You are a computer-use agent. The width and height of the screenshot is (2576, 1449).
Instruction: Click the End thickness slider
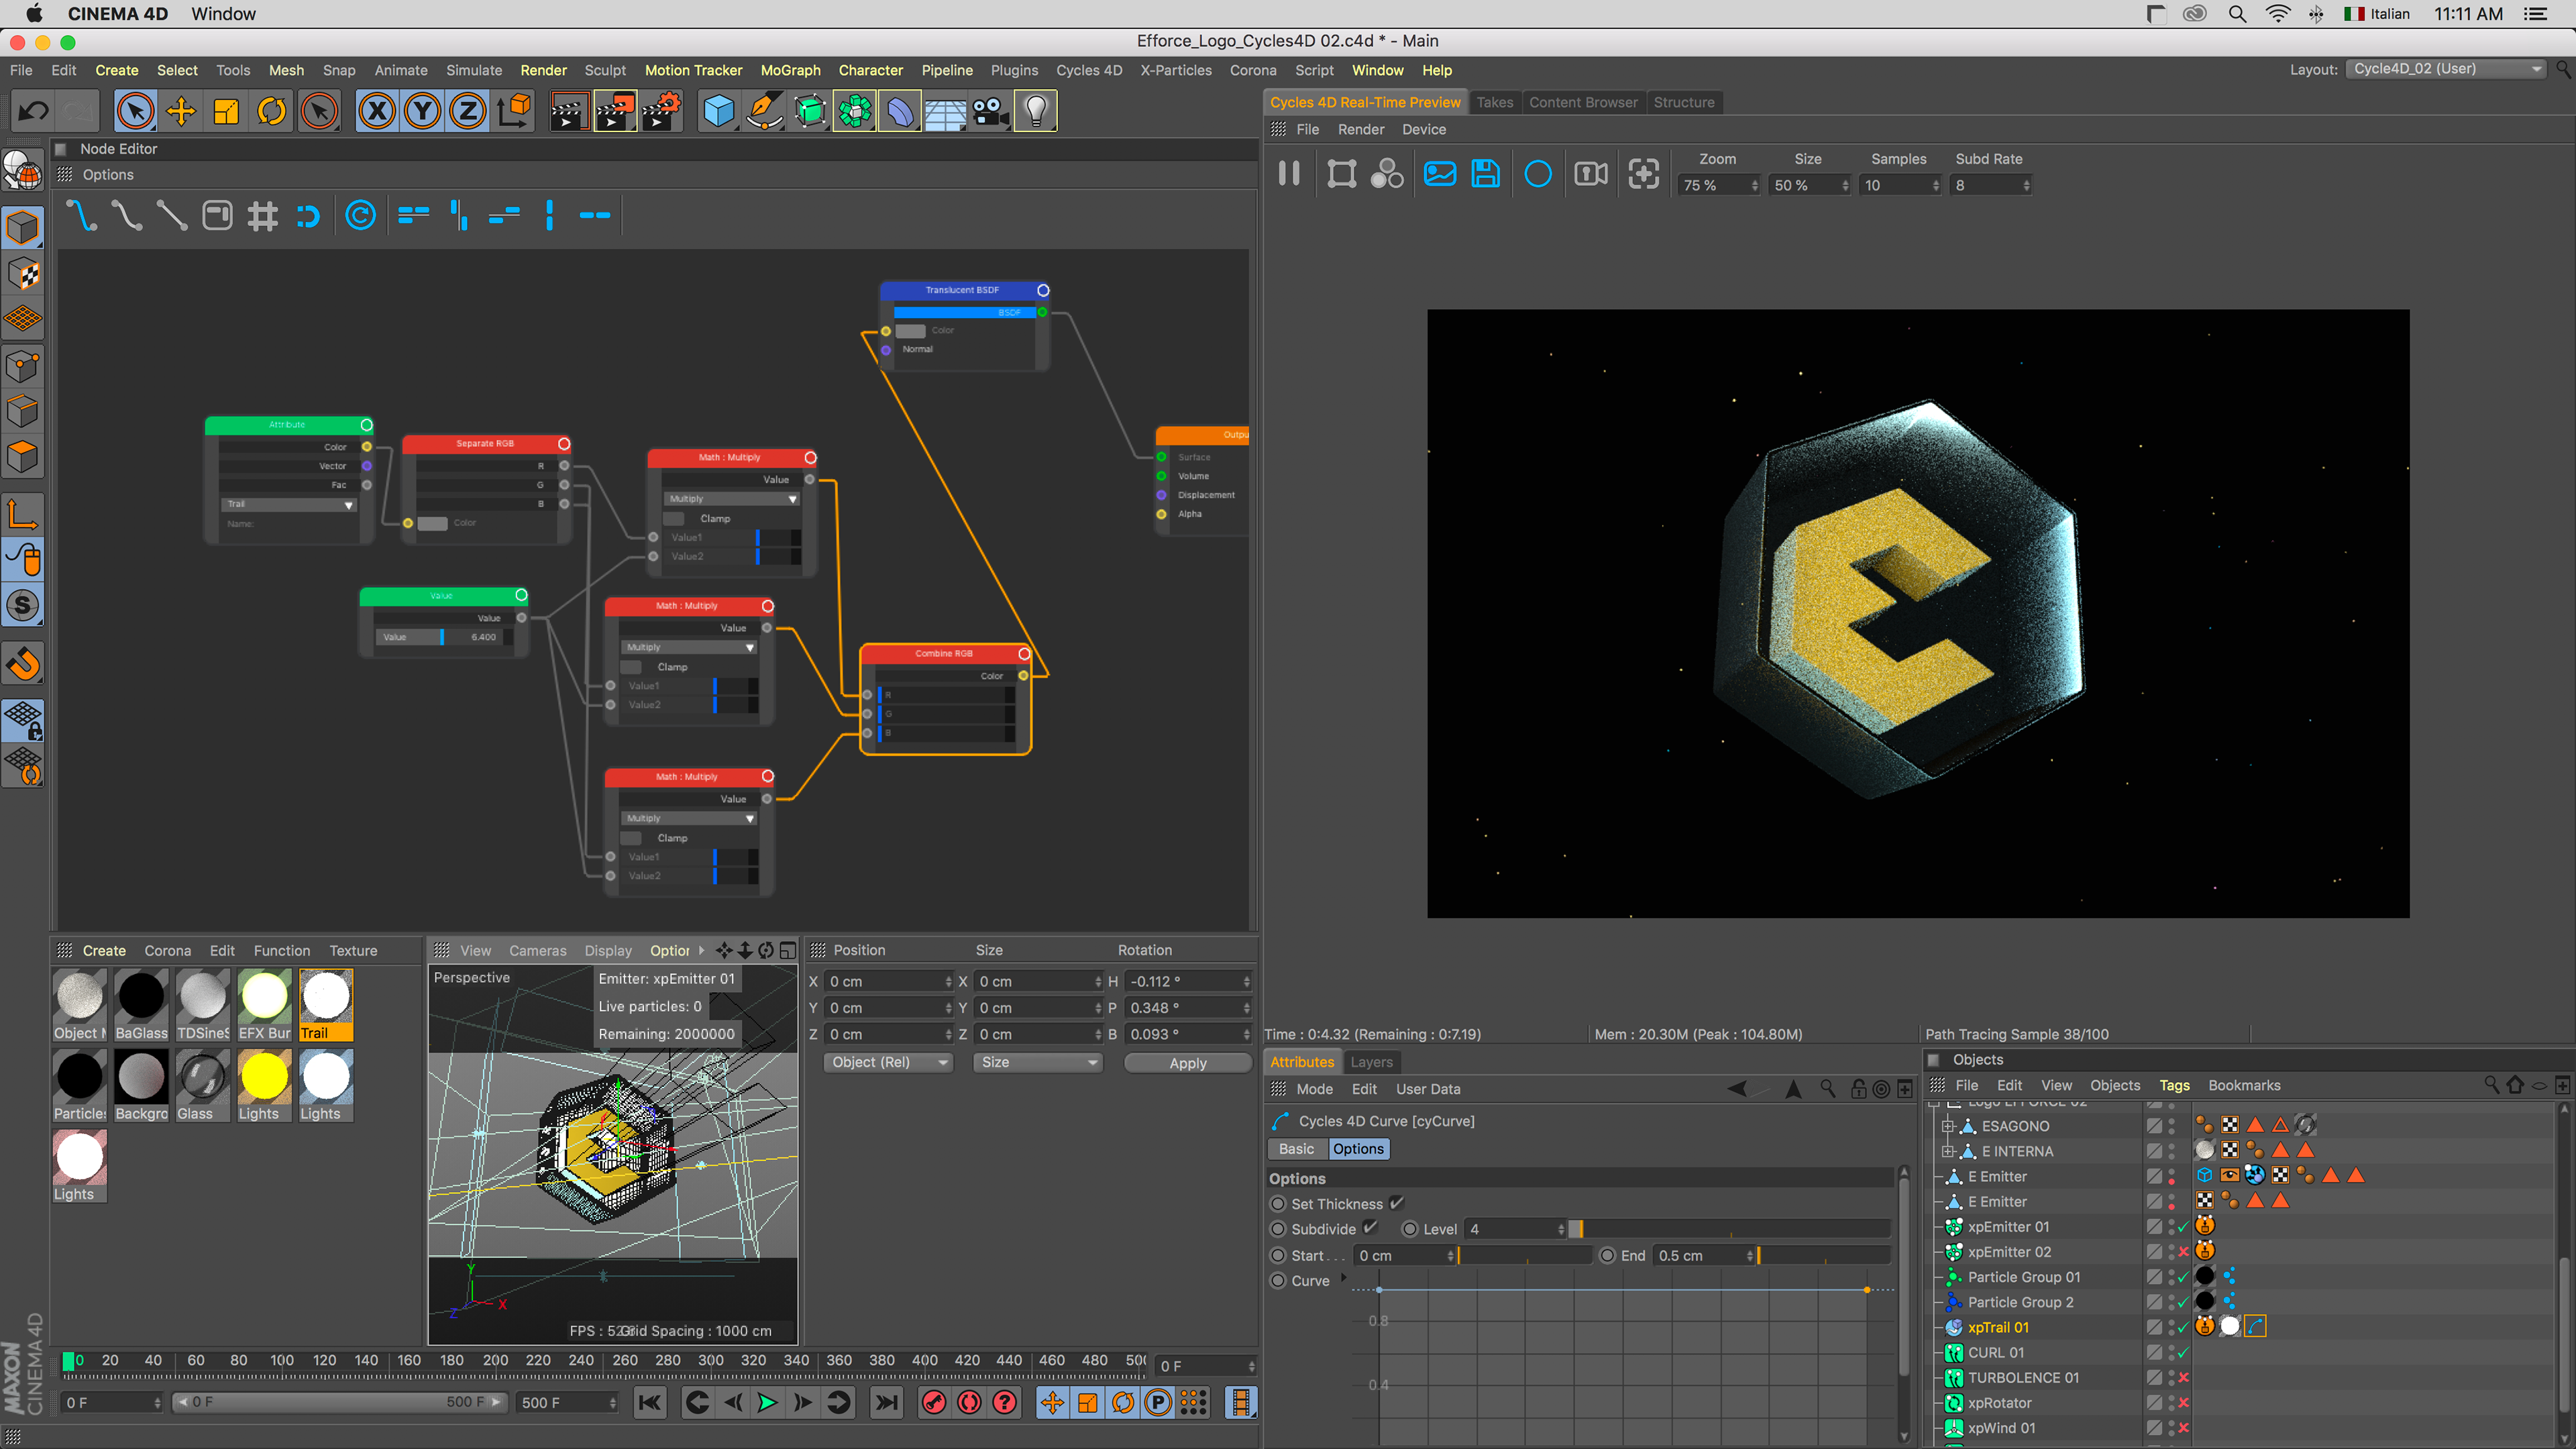pos(1823,1255)
